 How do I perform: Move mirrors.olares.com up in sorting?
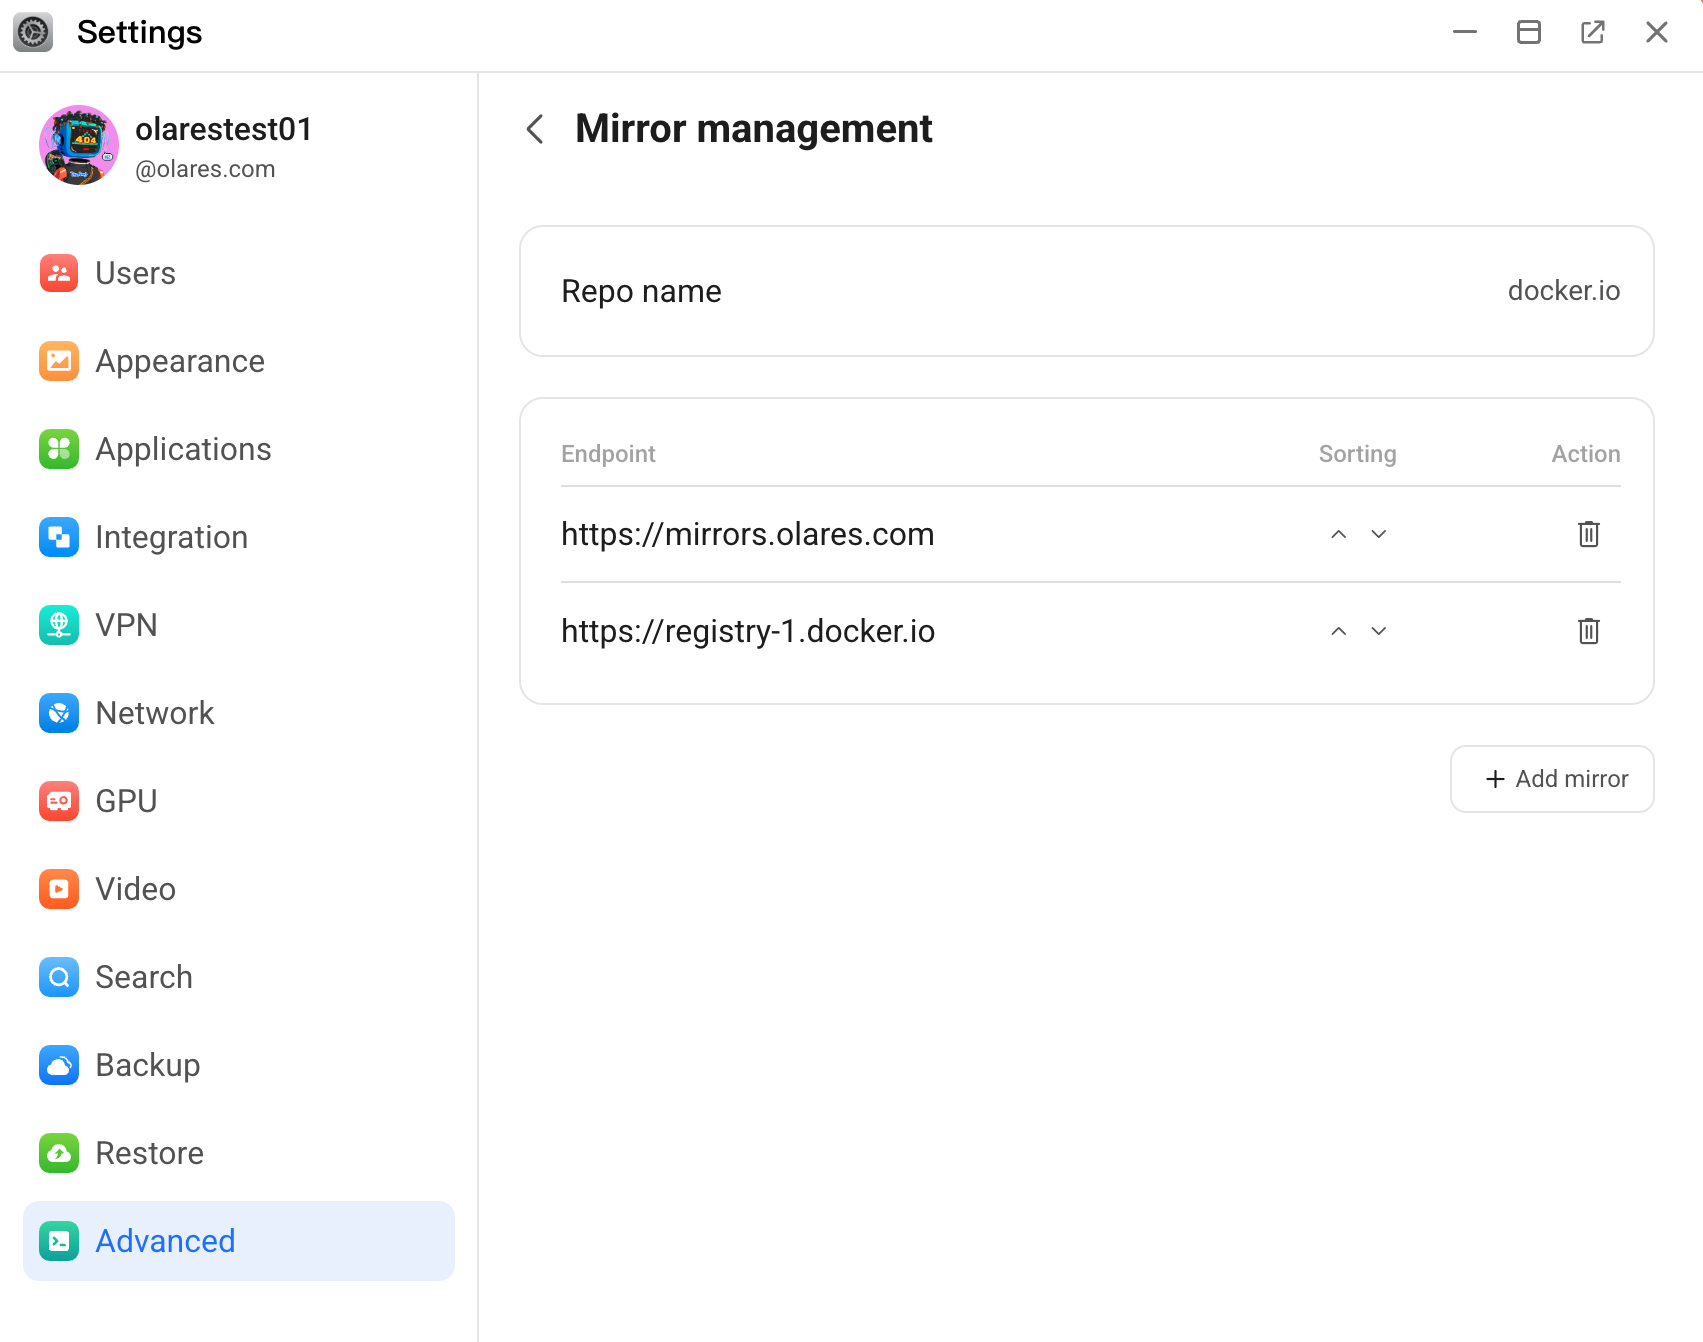[1338, 534]
